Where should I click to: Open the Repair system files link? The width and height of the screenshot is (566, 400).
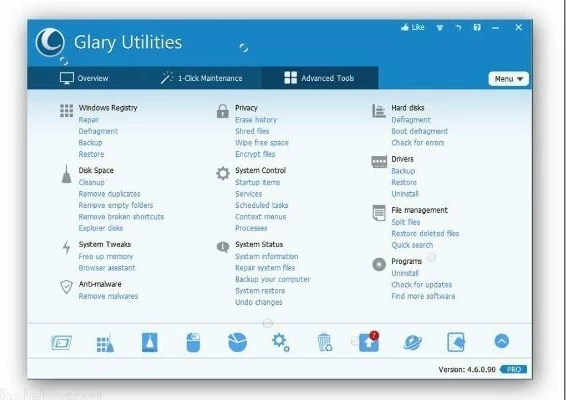[x=265, y=268]
